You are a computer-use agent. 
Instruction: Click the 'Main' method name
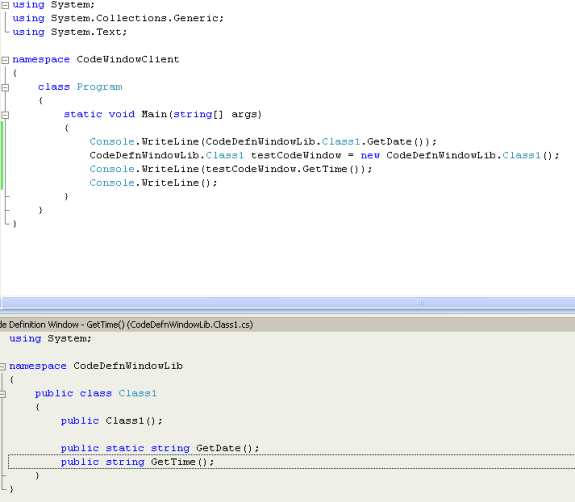tap(154, 114)
